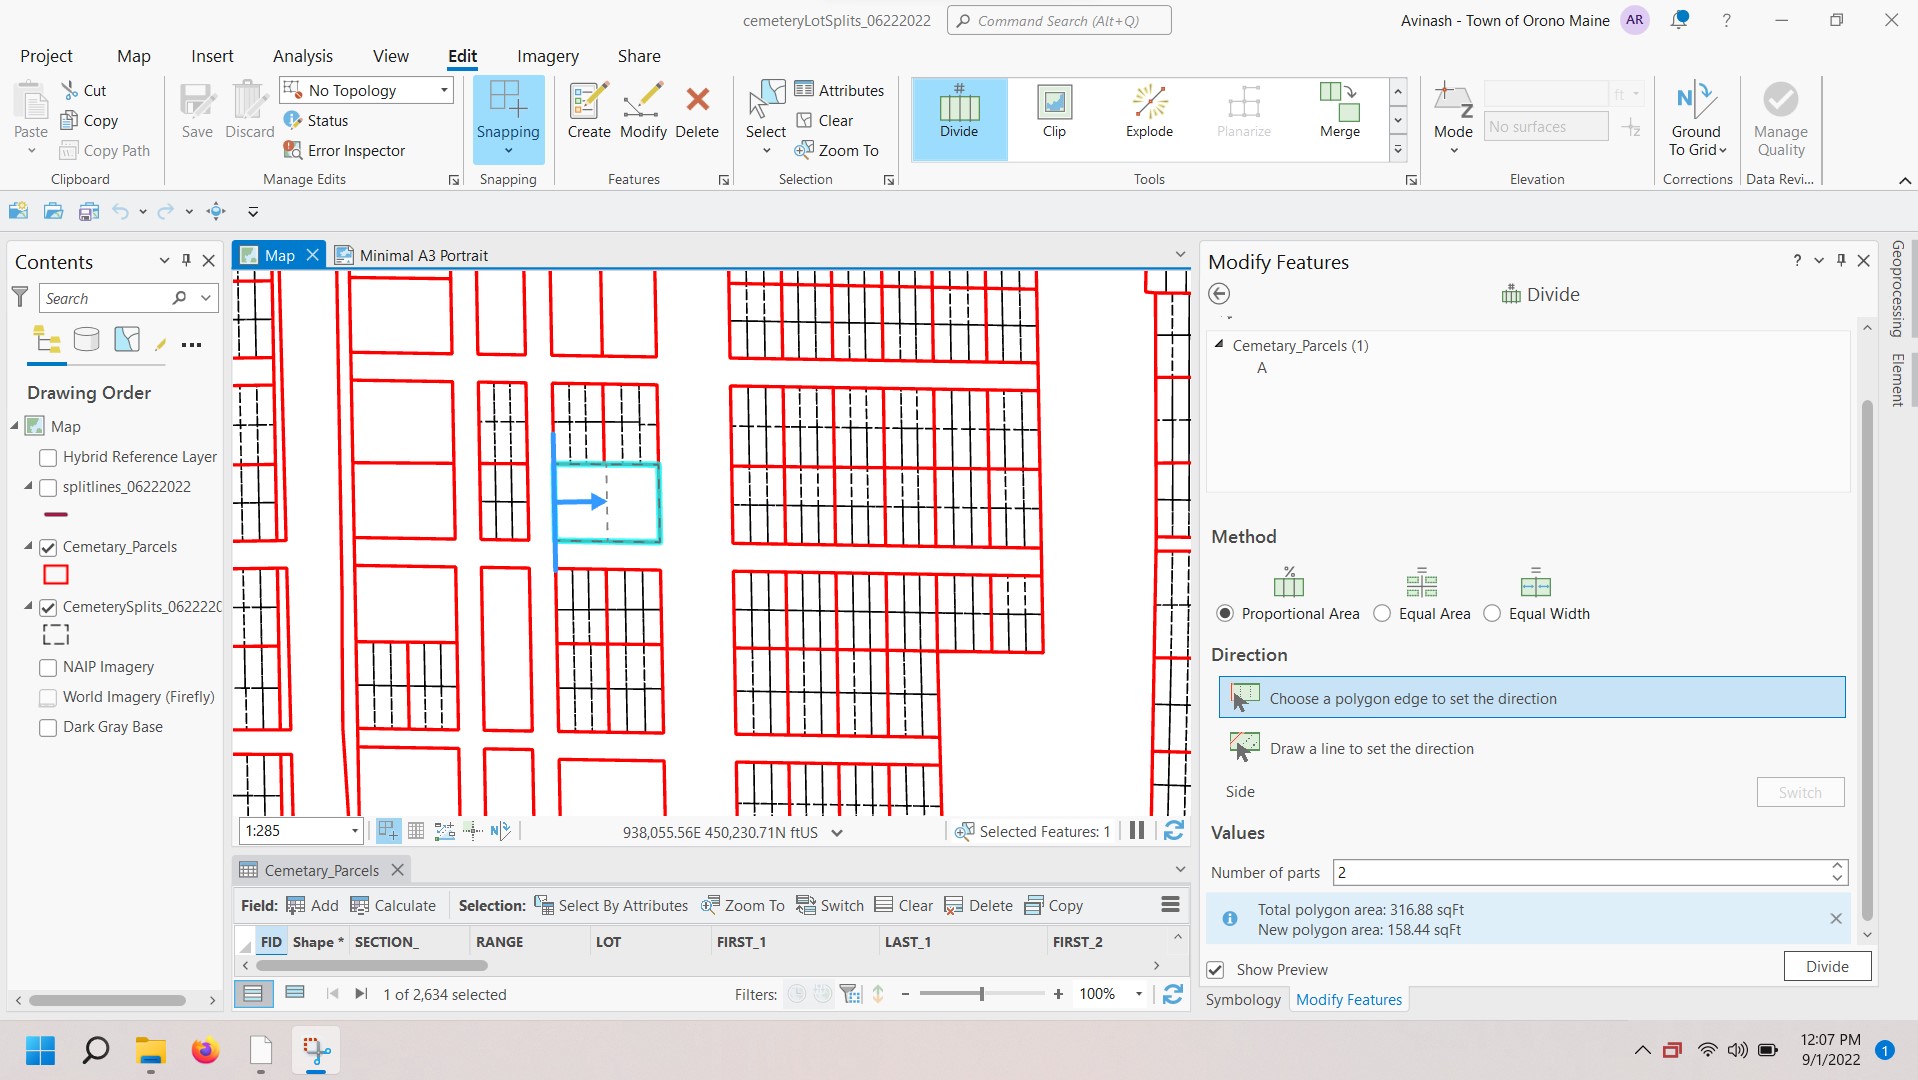Enable the Hybrid Reference Layer checkbox
The image size is (1918, 1080).
point(48,457)
